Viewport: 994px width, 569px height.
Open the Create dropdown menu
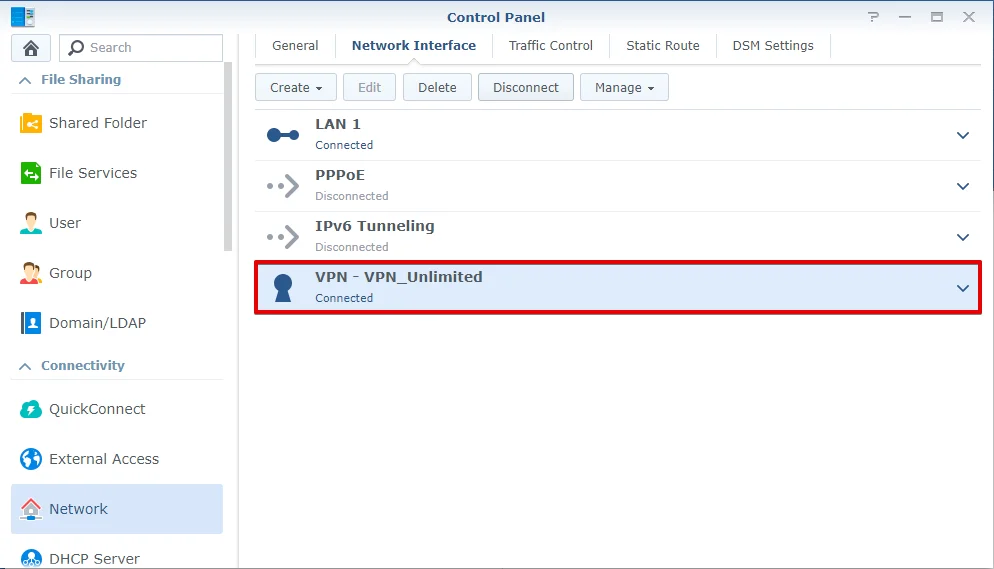pos(295,87)
